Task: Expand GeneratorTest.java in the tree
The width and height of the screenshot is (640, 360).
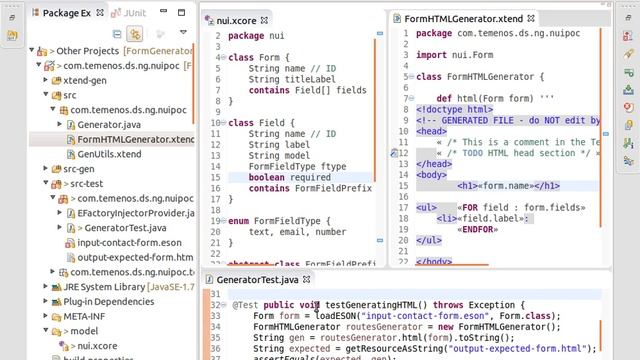Action: pyautogui.click(x=60, y=227)
